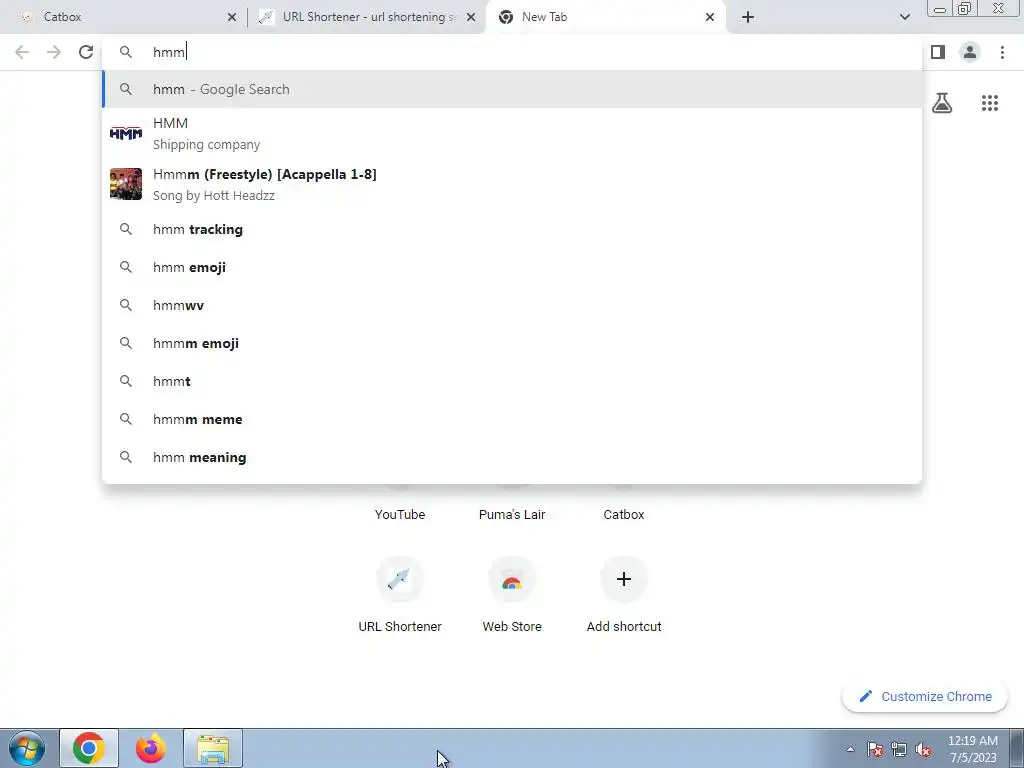Click the Chrome taskbar icon
The height and width of the screenshot is (768, 1024).
click(x=89, y=748)
